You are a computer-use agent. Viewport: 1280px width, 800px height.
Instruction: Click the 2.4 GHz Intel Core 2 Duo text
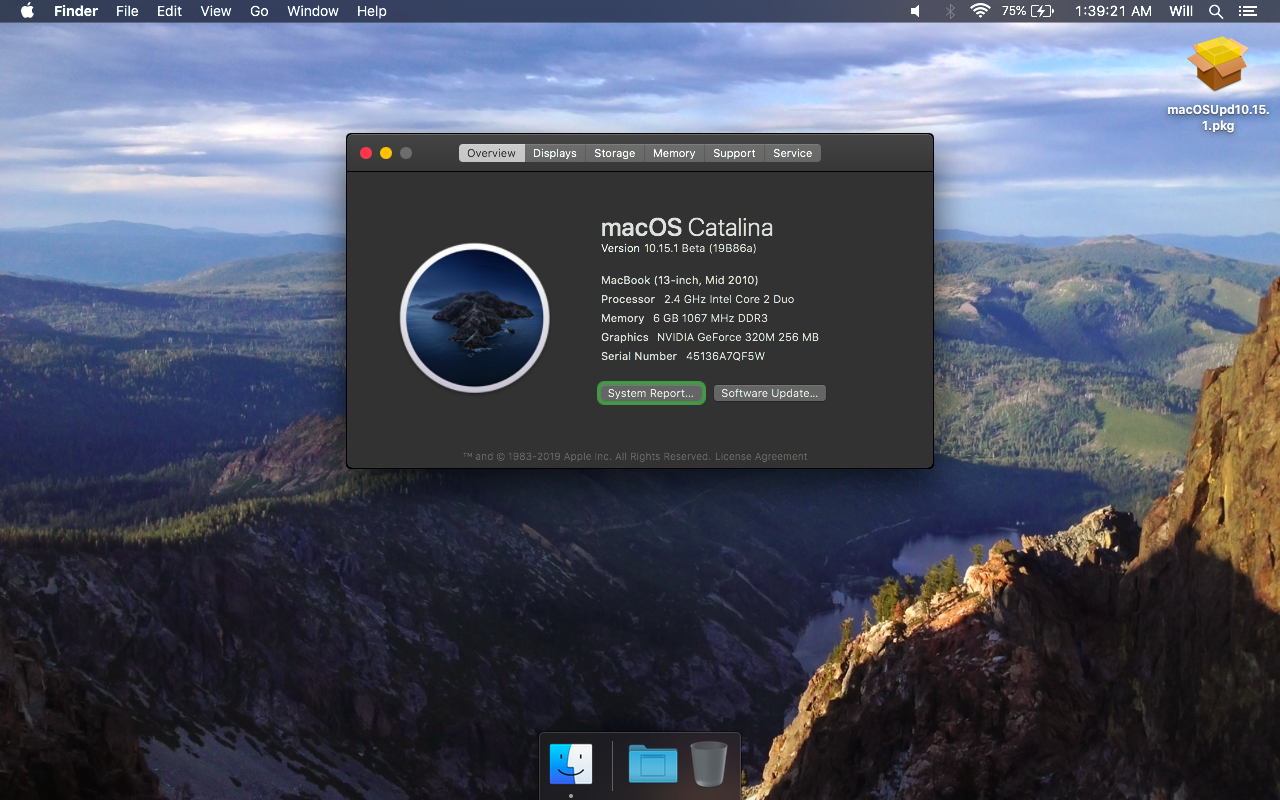(x=729, y=299)
